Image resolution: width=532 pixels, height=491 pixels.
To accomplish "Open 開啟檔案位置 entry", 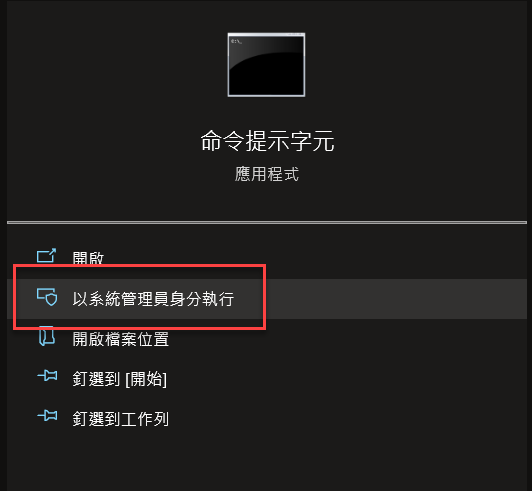I will point(120,339).
